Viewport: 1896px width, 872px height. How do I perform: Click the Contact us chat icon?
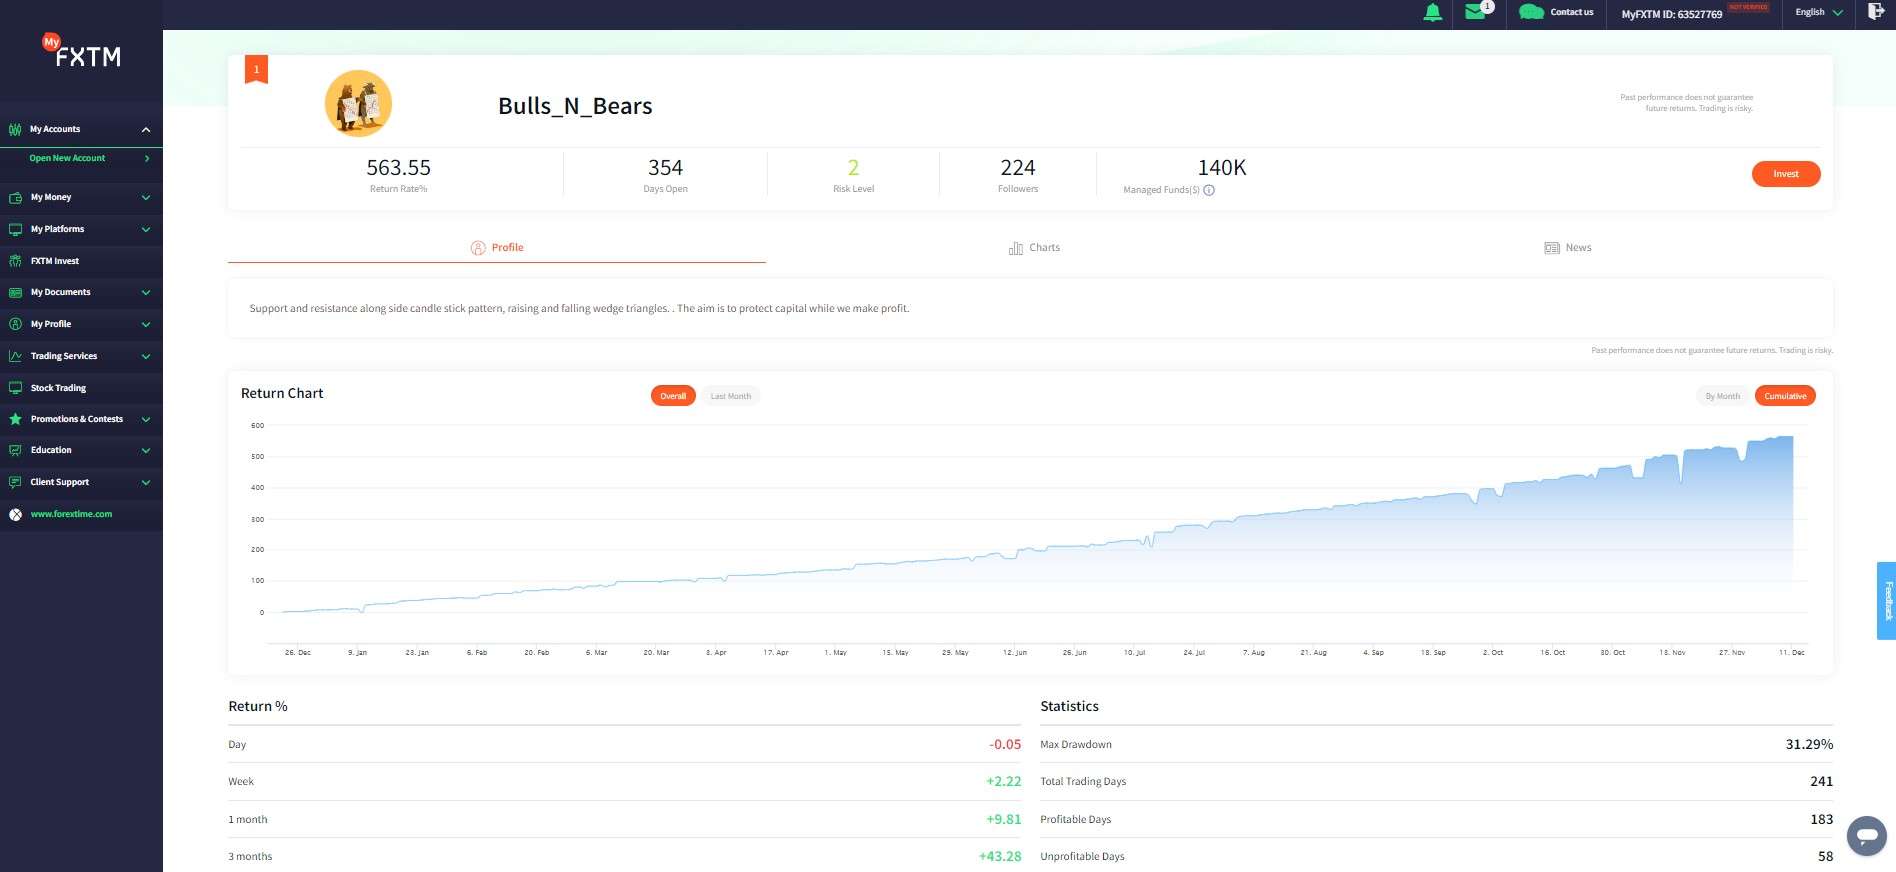(x=1531, y=12)
